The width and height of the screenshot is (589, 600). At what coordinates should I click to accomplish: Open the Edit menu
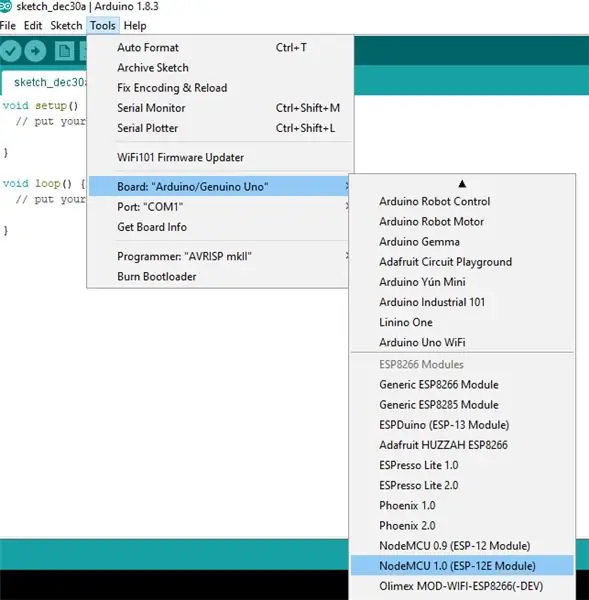(33, 26)
